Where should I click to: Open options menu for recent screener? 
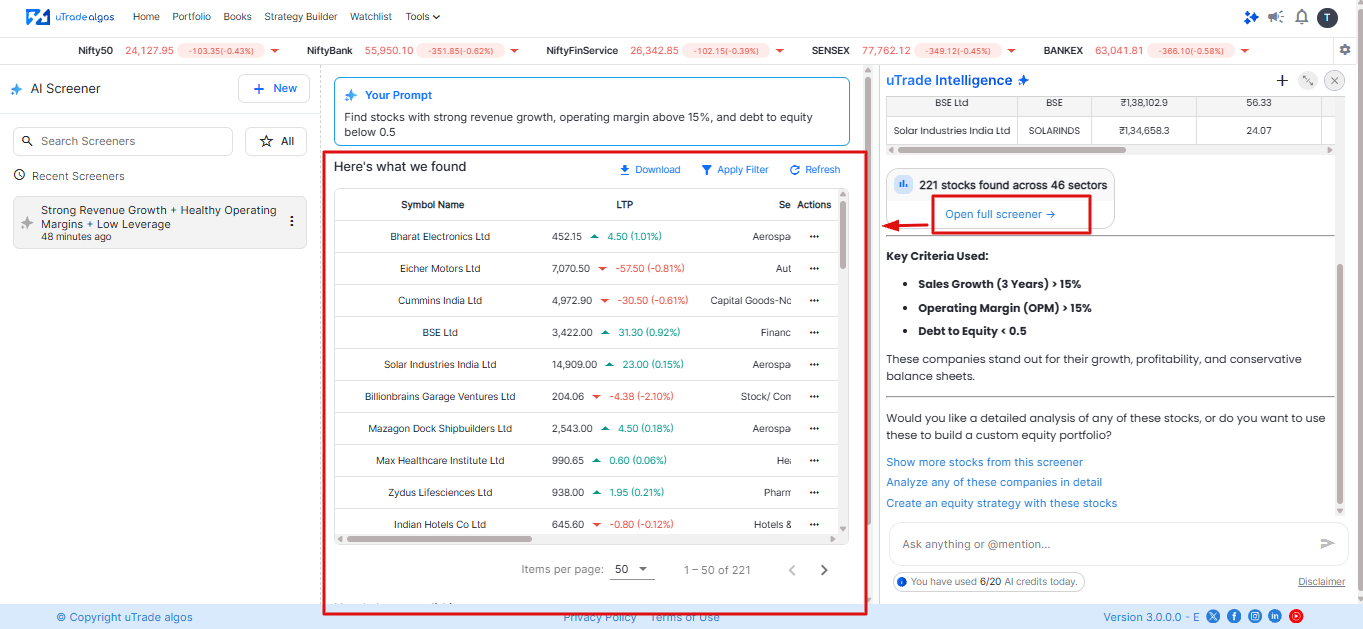coord(292,222)
